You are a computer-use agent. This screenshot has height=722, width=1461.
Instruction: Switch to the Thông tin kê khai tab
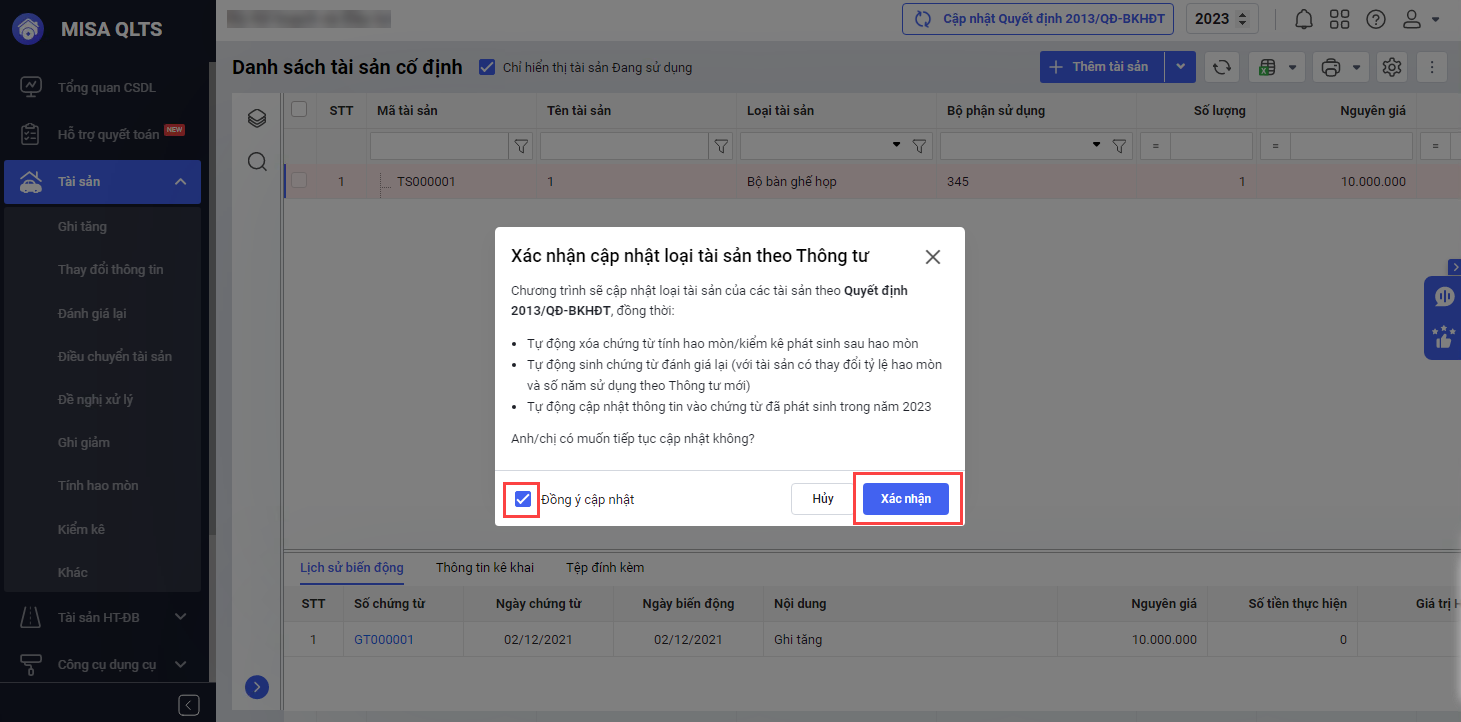[485, 567]
